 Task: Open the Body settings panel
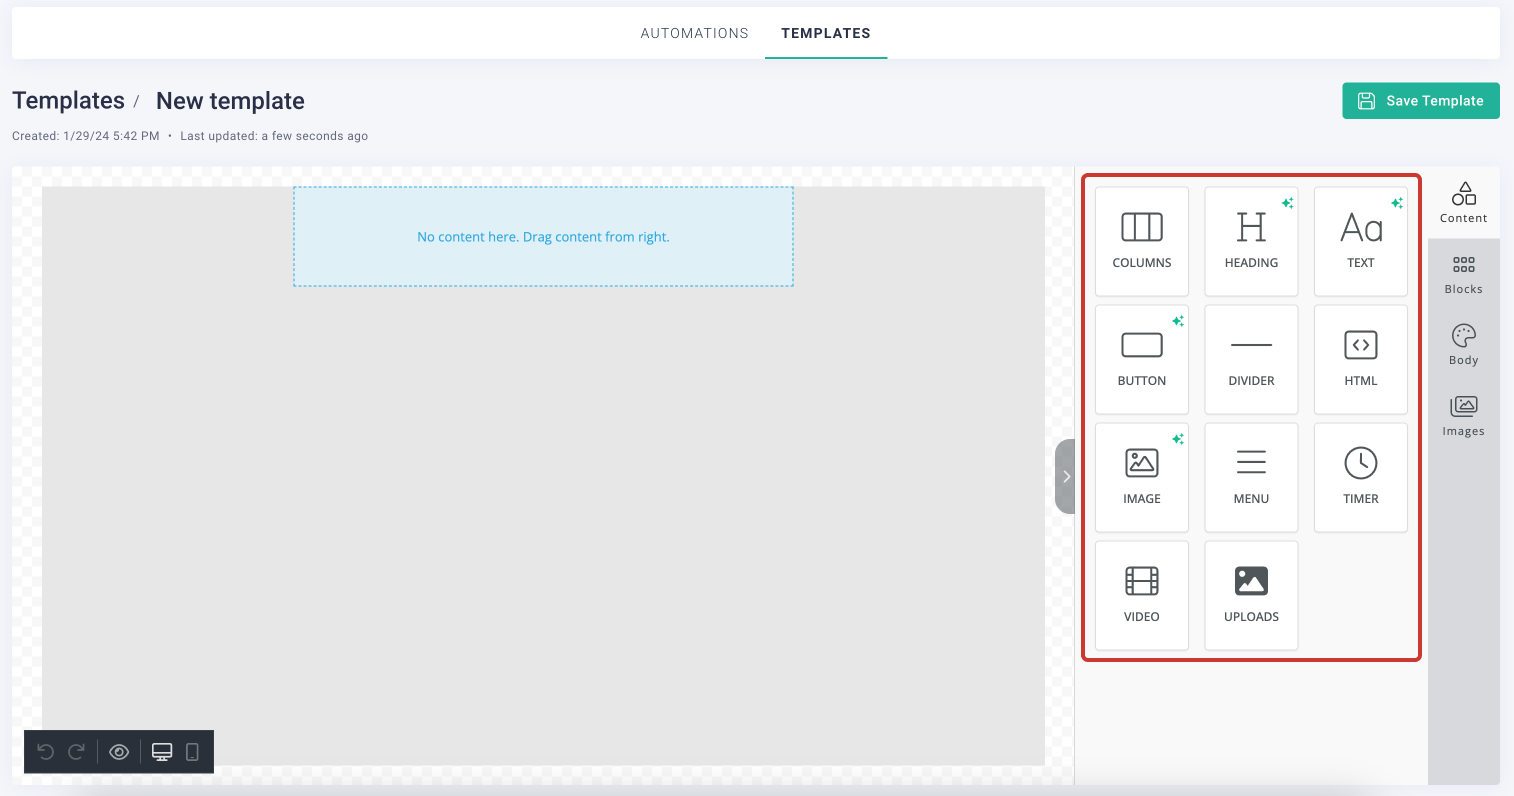click(1463, 343)
